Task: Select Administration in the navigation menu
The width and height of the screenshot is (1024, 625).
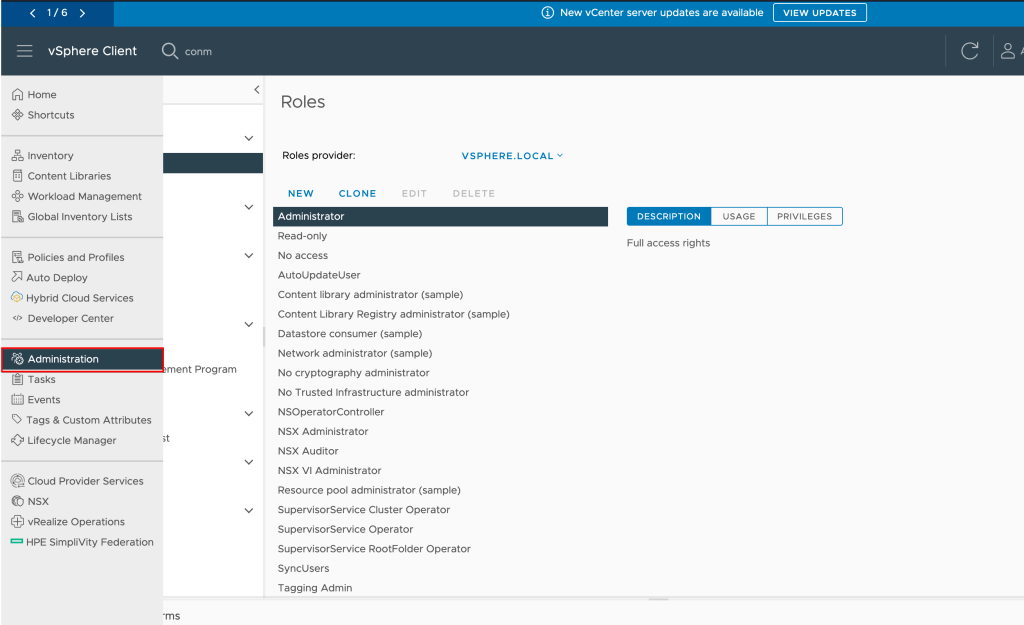Action: pyautogui.click(x=63, y=359)
